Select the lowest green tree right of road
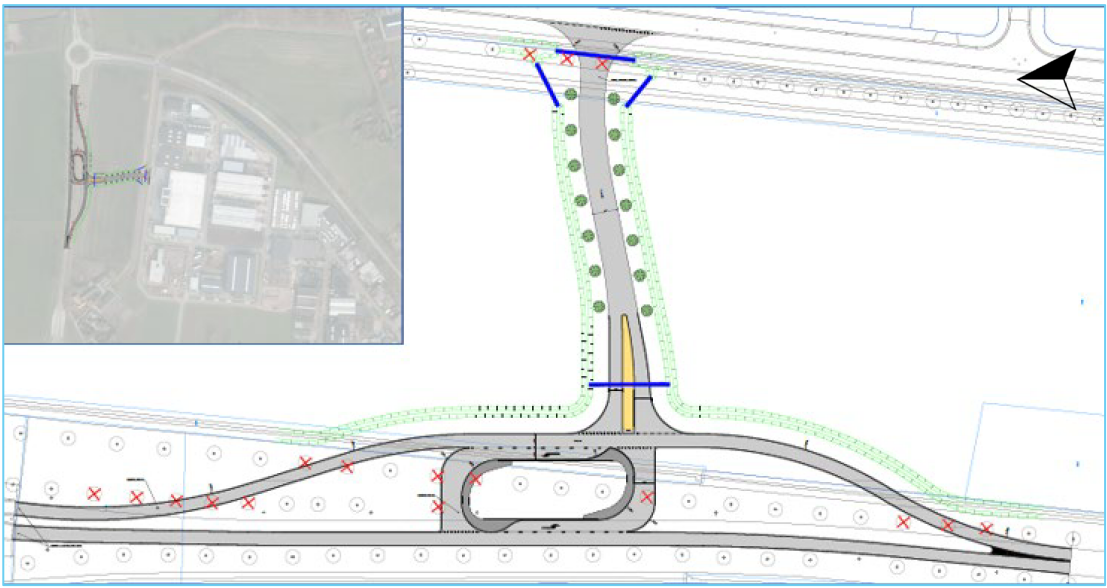Screen dimensions: 1107x588 (x=646, y=309)
